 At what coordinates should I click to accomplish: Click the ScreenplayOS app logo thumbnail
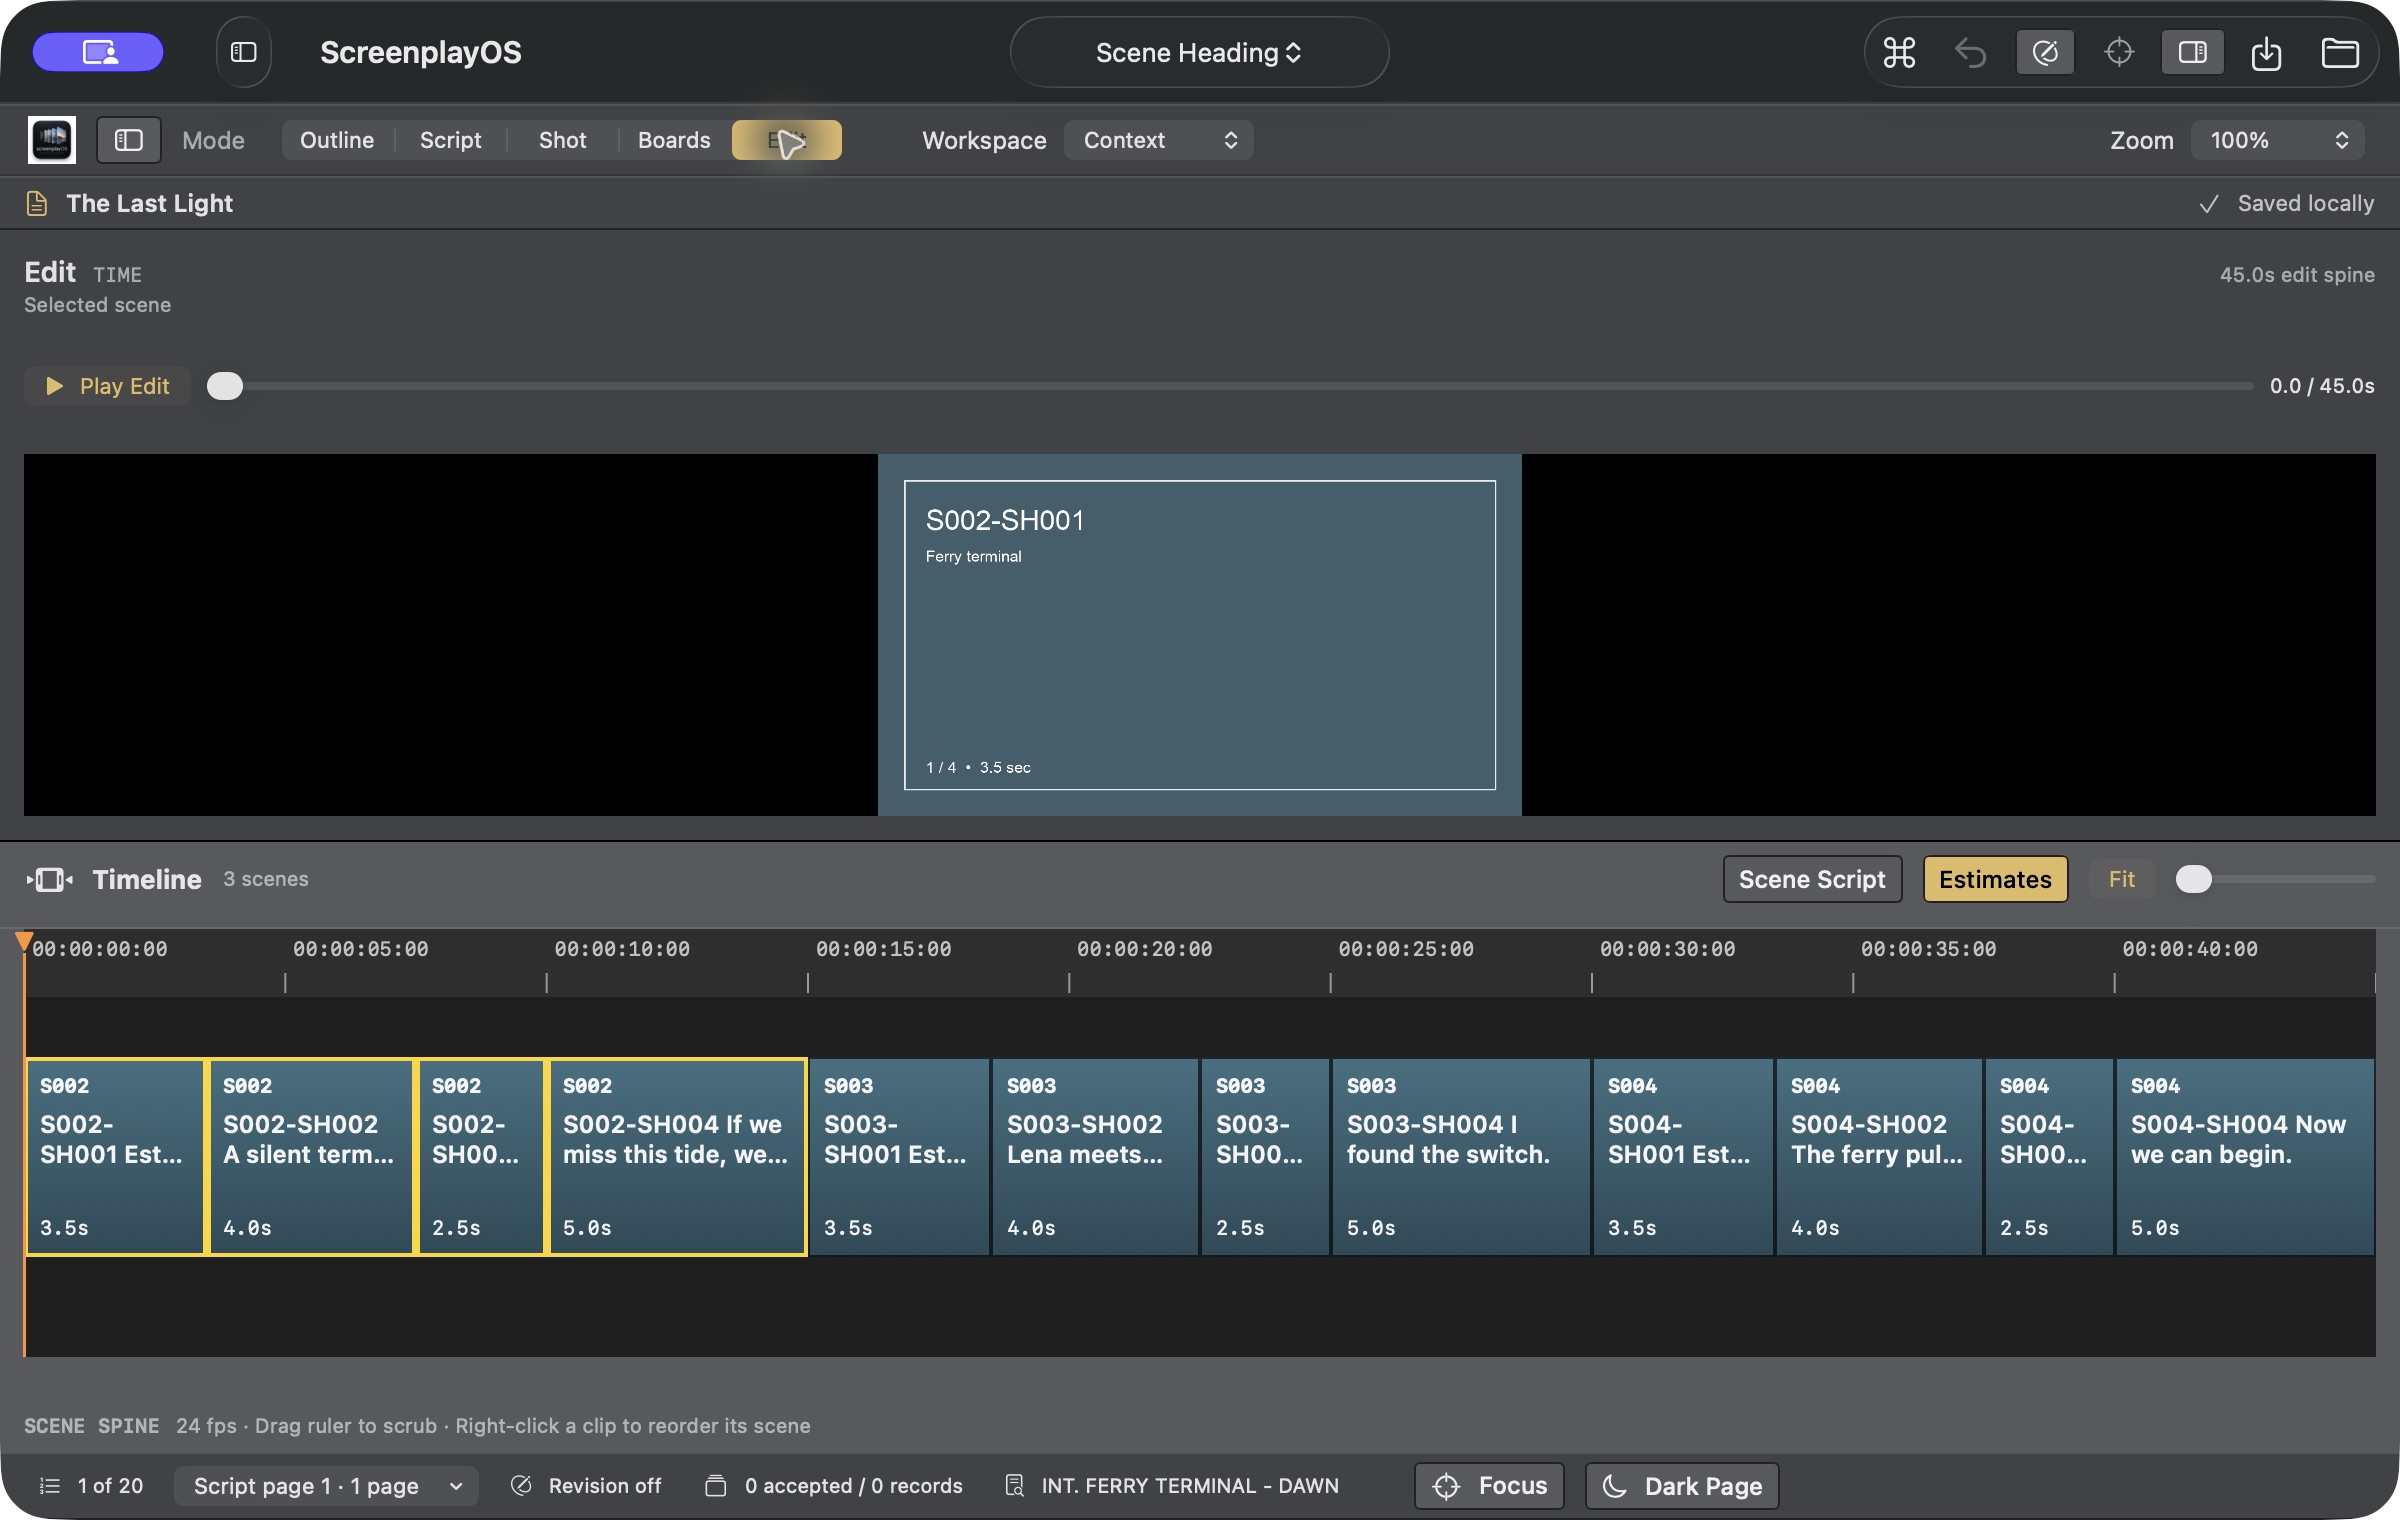pos(52,140)
